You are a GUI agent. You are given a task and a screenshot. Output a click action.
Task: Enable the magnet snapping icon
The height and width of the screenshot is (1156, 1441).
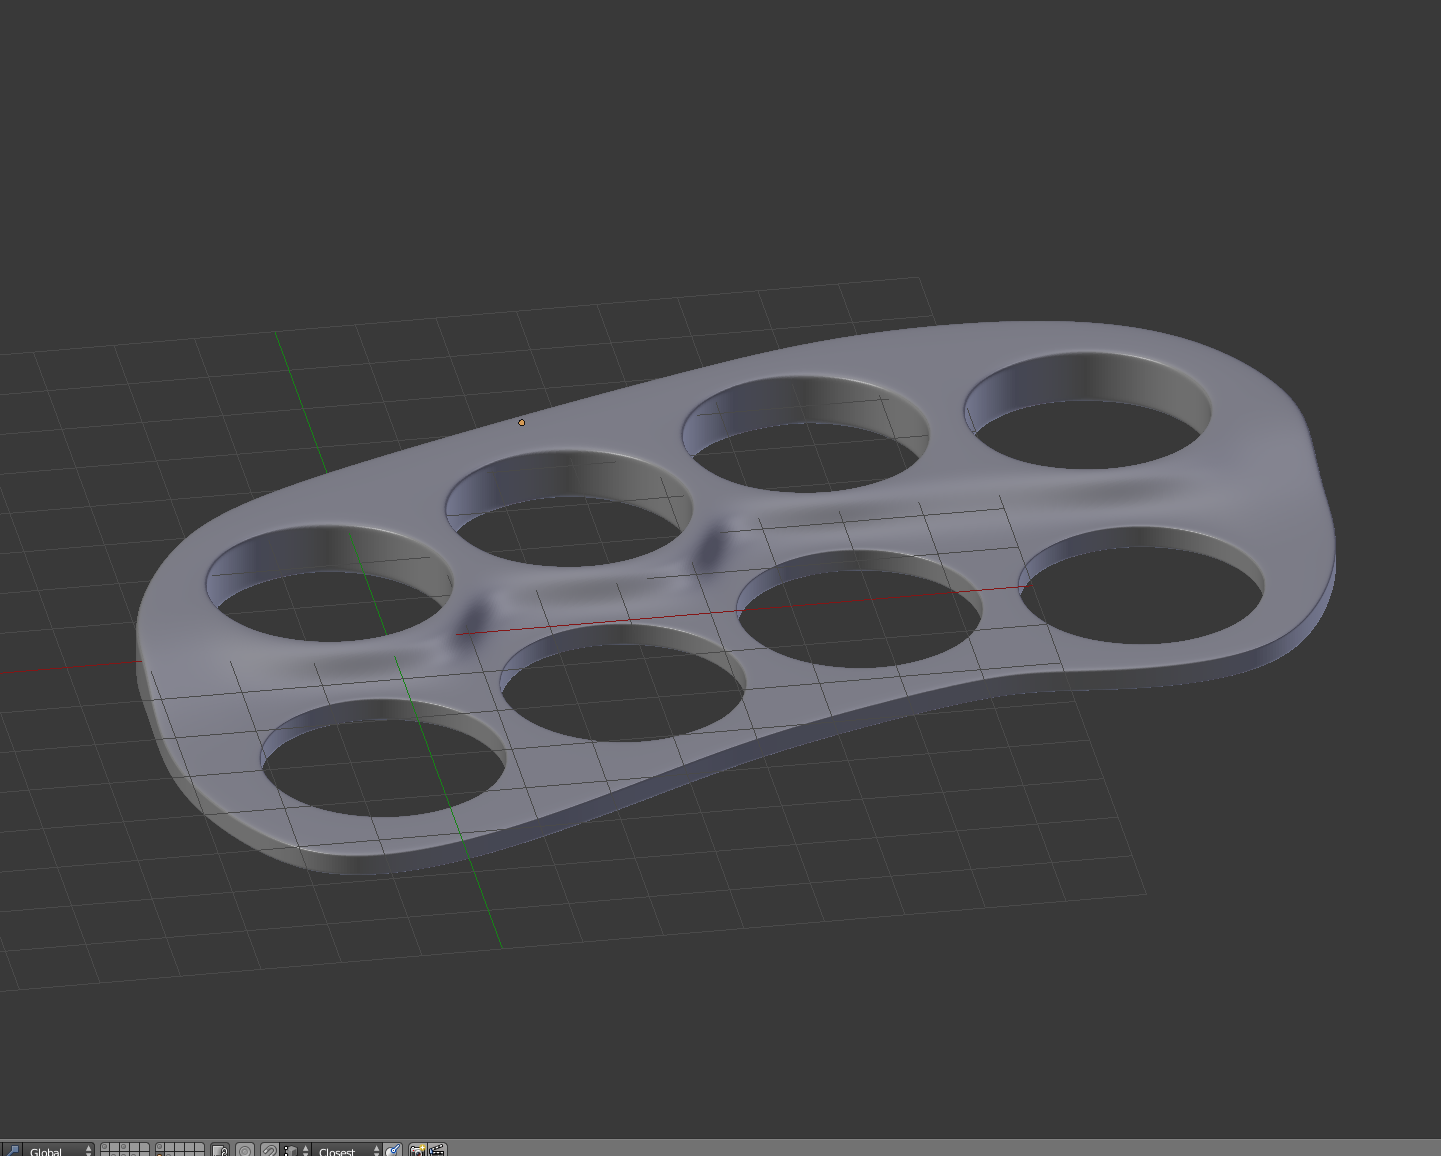[269, 1148]
